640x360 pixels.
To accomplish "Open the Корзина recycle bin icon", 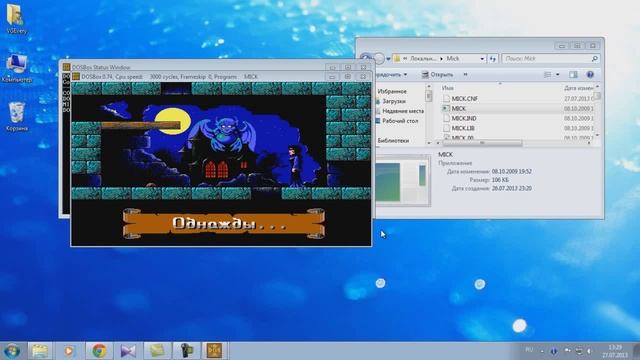I will (x=16, y=116).
